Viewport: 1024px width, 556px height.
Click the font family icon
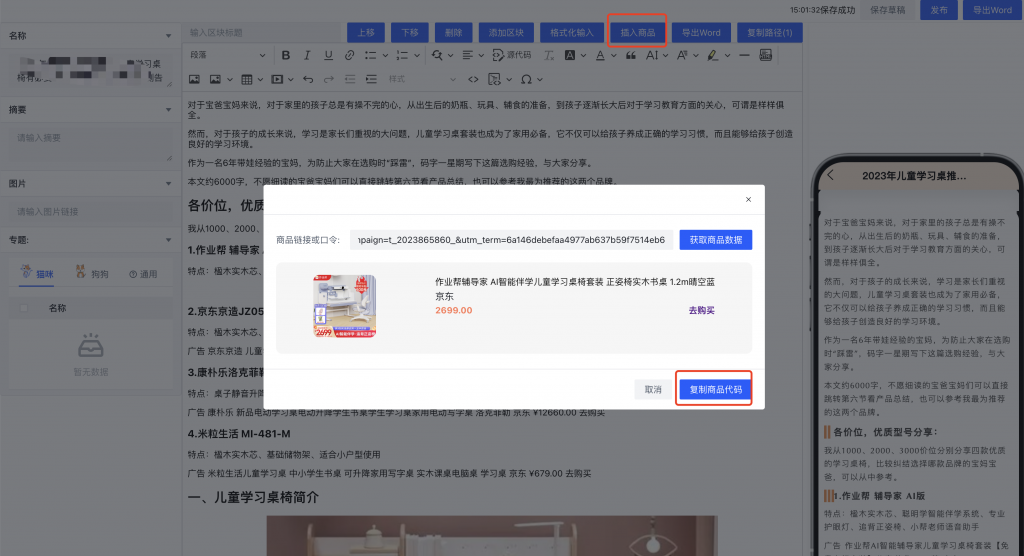pos(682,56)
